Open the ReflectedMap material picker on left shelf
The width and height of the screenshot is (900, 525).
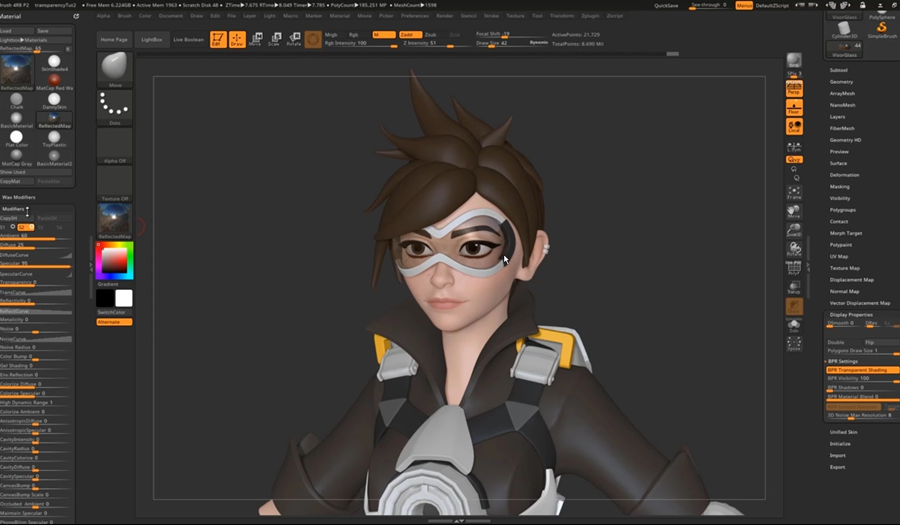click(x=115, y=221)
